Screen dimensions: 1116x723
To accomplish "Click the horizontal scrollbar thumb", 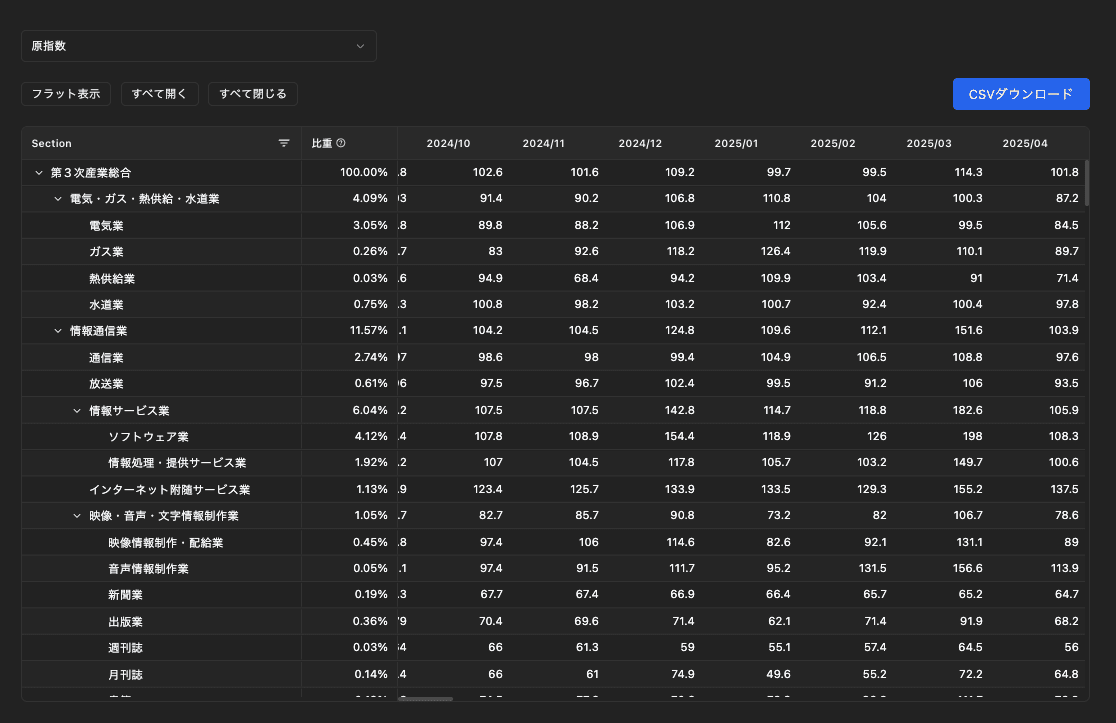I will click(x=426, y=699).
